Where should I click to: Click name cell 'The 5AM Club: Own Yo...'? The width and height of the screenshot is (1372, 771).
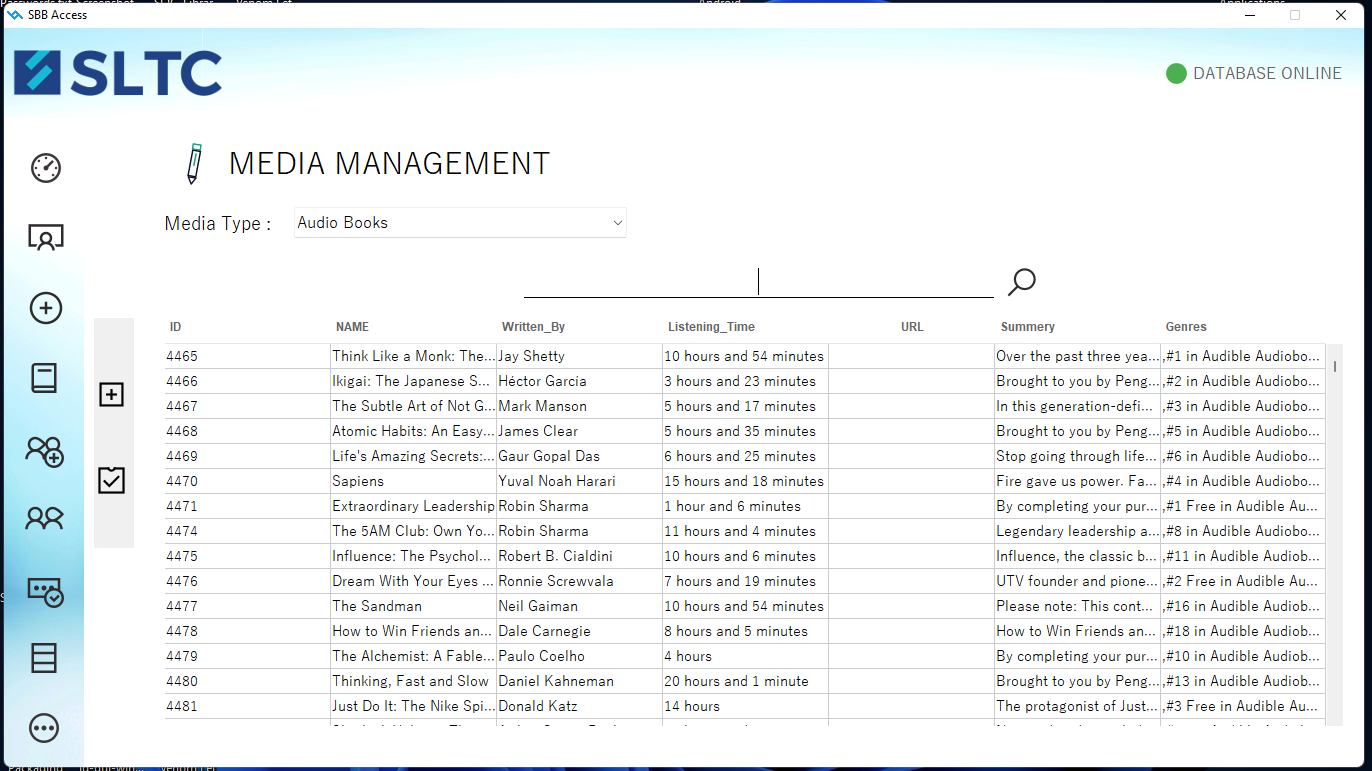[x=414, y=531]
